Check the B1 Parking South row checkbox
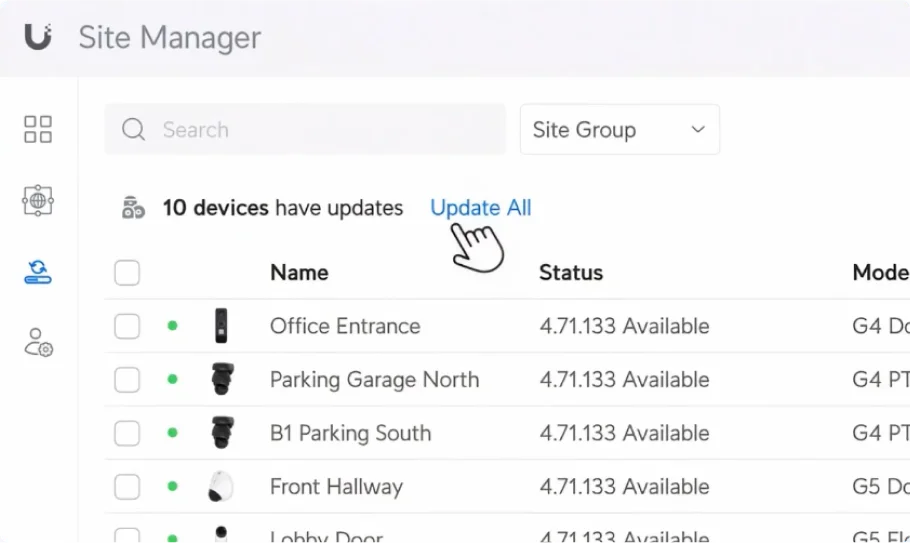 point(127,433)
